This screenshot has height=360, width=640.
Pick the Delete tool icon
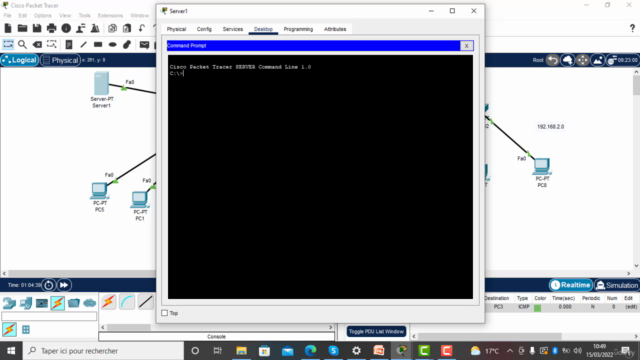pyautogui.click(x=37, y=44)
